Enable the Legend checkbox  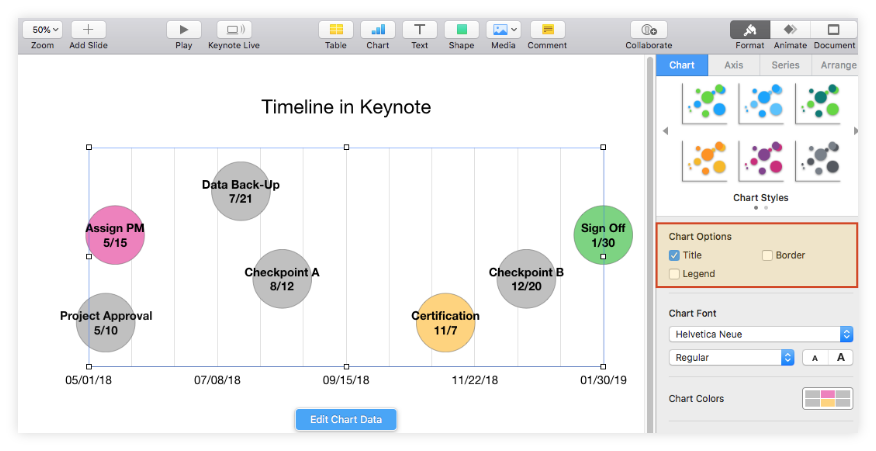click(x=674, y=274)
